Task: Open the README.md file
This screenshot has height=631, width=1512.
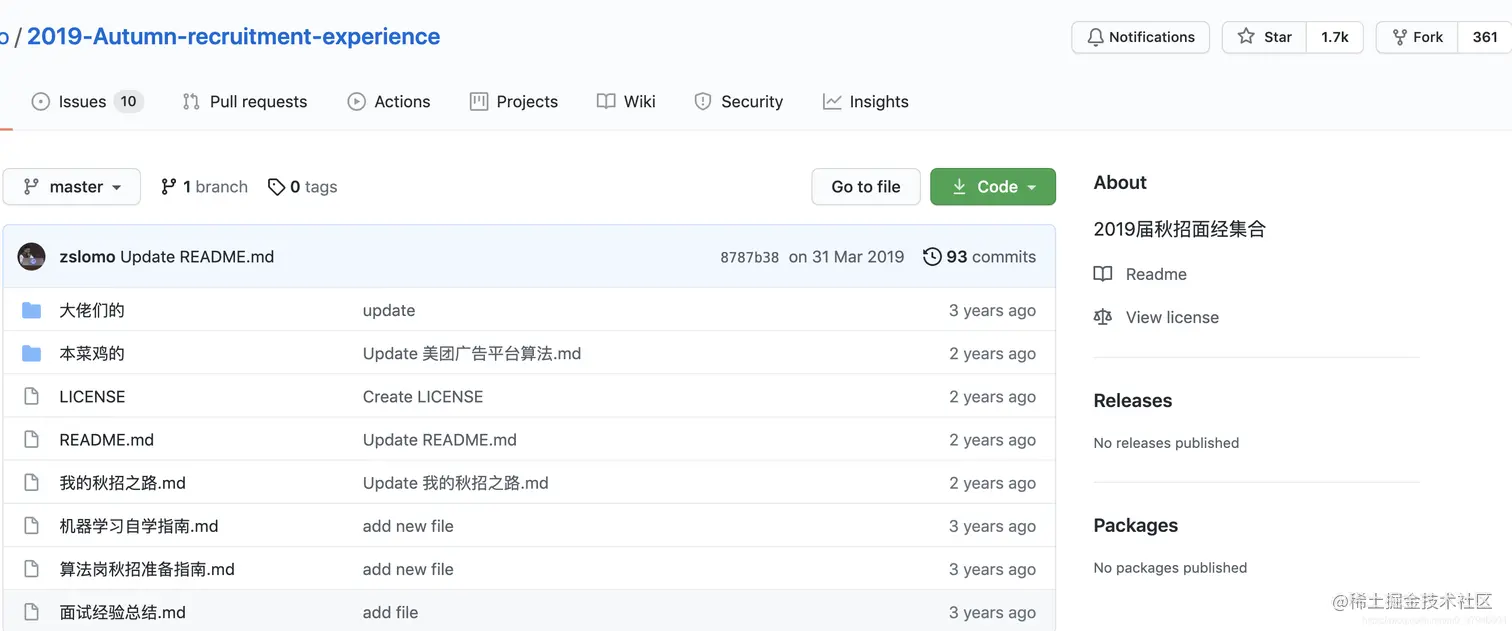Action: point(106,440)
